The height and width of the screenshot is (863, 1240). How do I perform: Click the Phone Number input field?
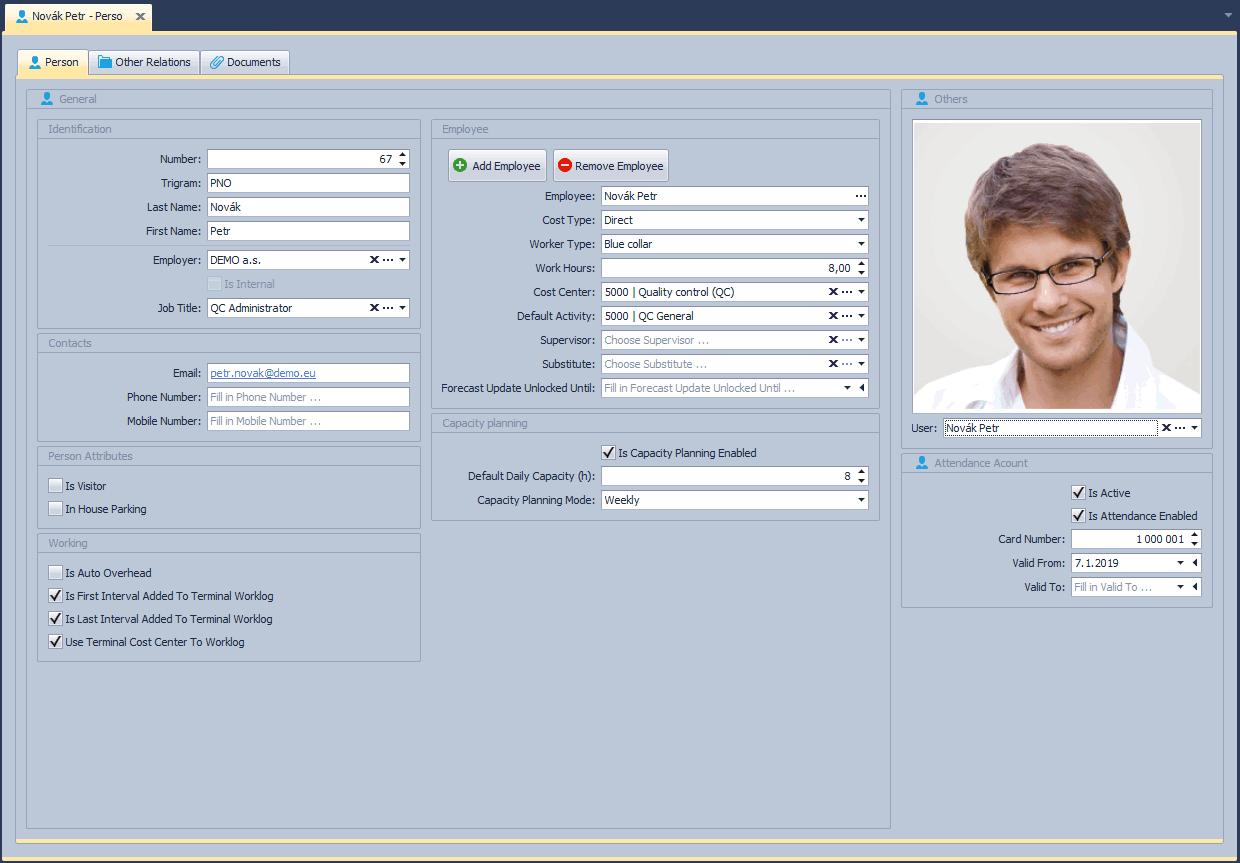308,397
